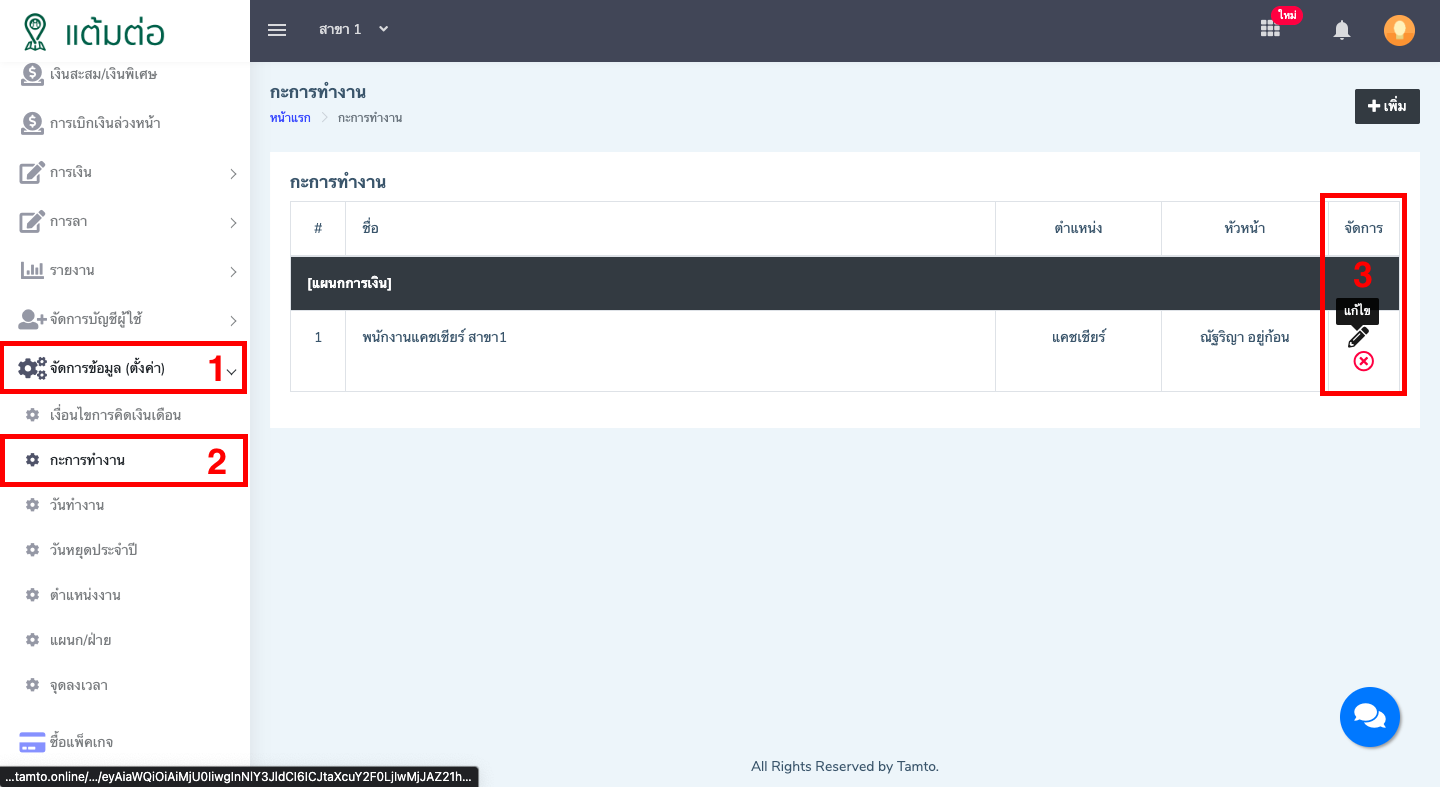Open the apps grid icon

point(1270,29)
